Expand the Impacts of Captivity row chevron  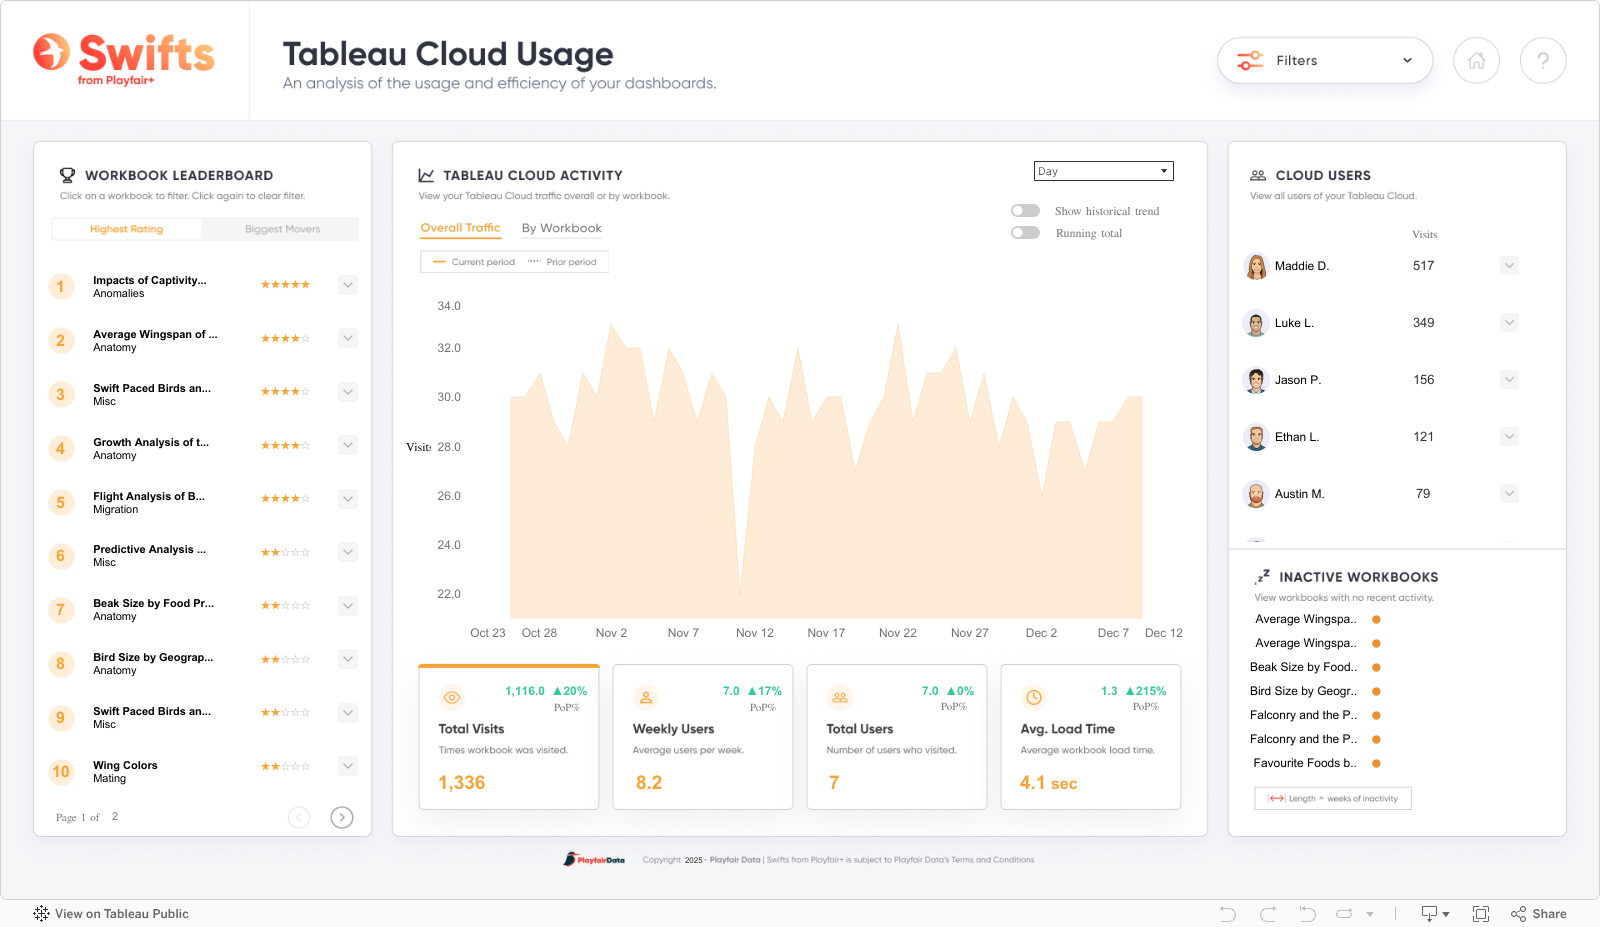pos(348,285)
